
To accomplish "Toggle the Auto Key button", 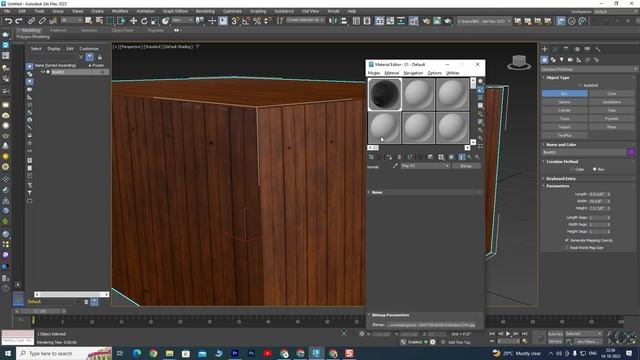I will 555,334.
